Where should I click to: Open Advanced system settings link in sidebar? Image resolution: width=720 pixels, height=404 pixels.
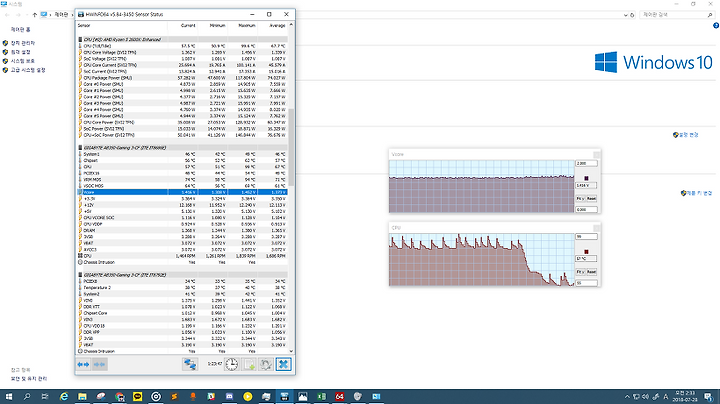tap(28, 70)
